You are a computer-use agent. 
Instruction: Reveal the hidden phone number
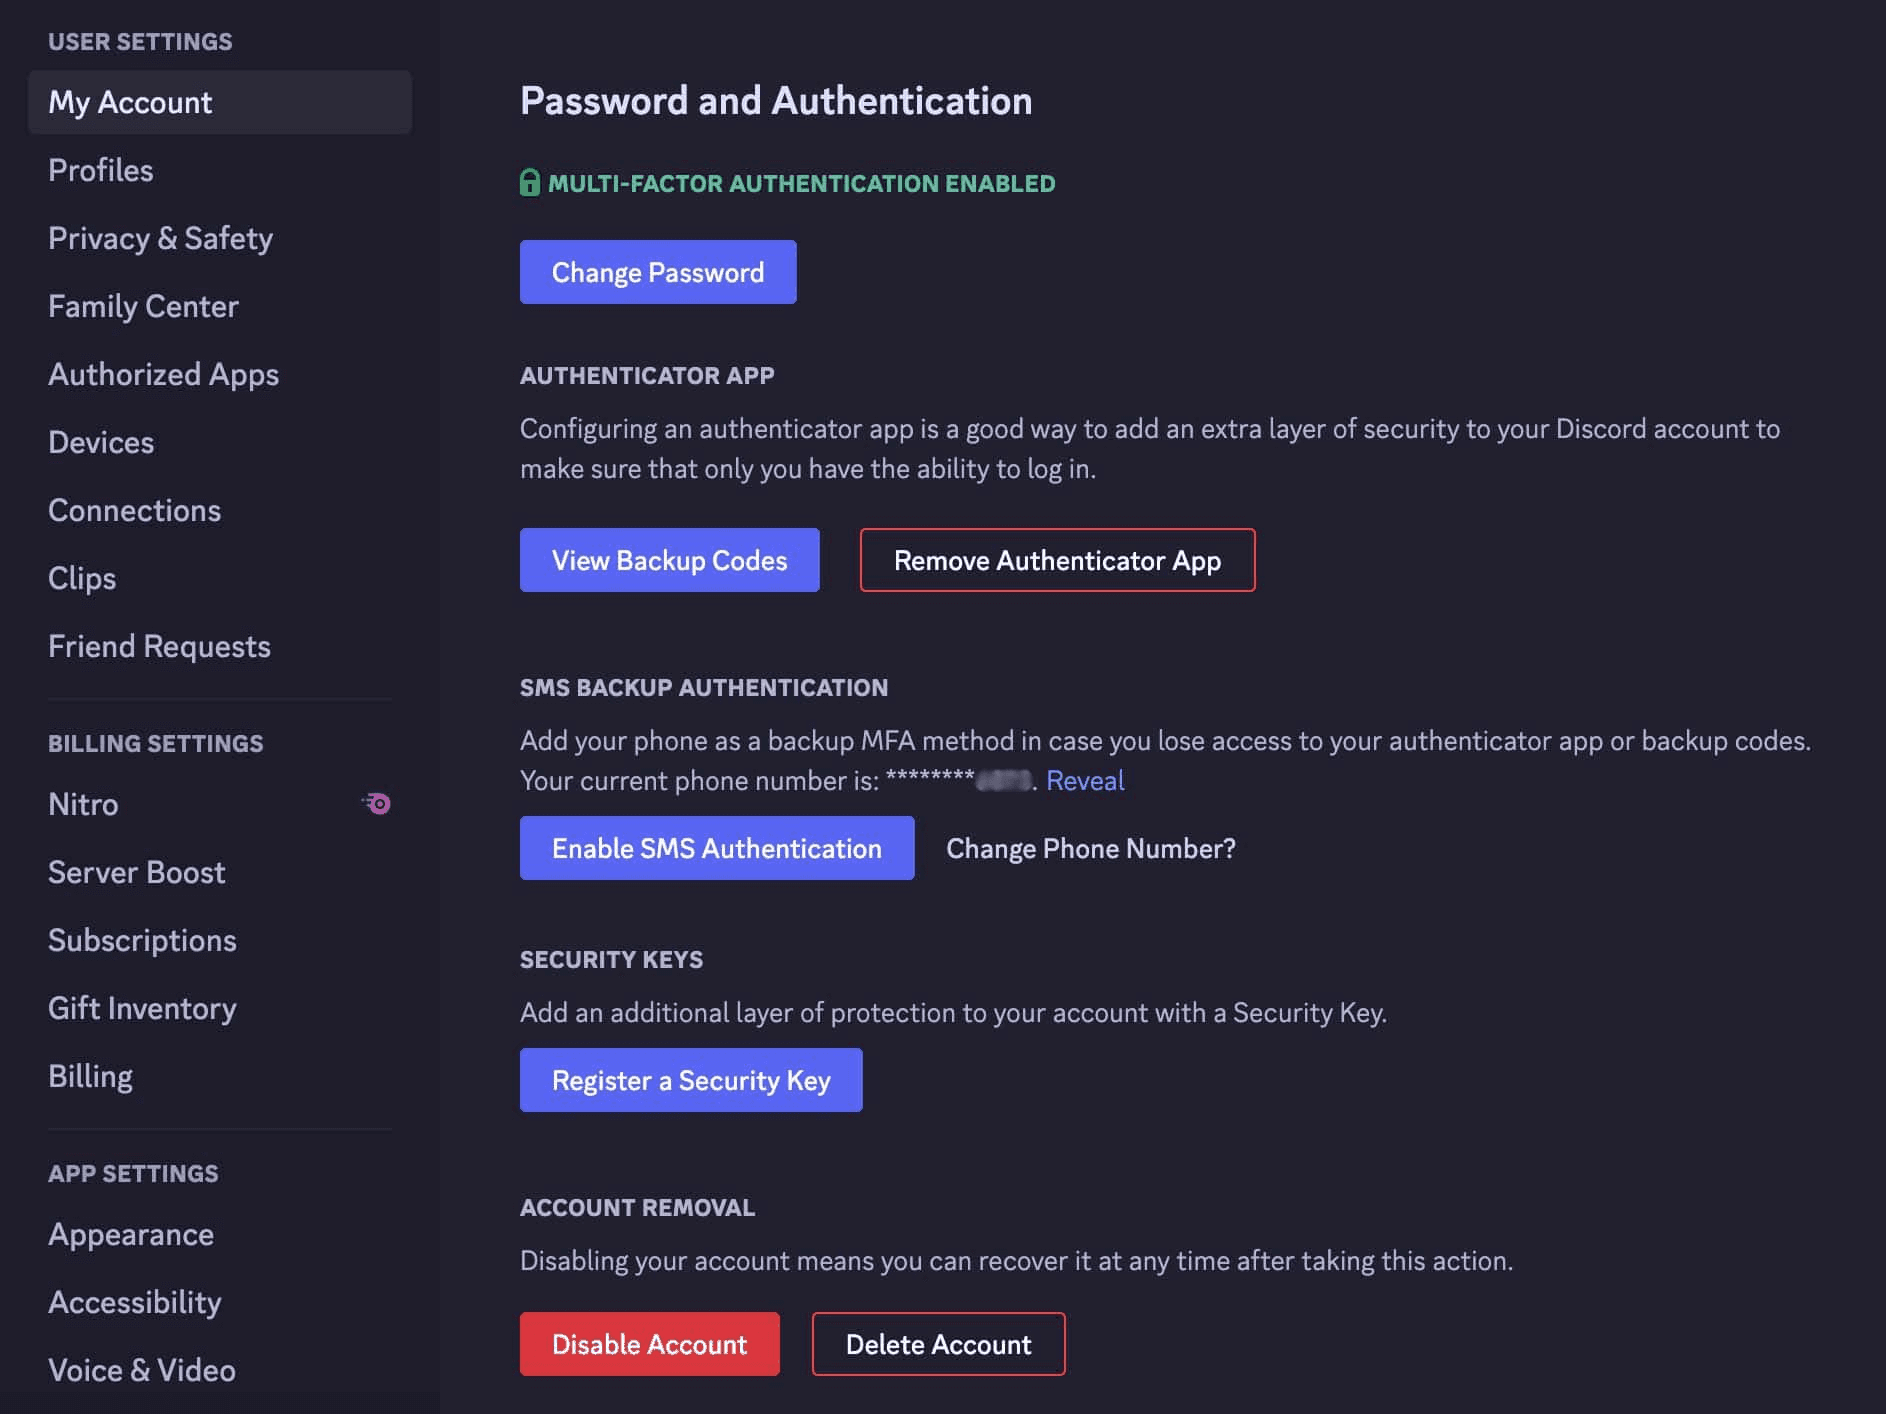point(1085,780)
